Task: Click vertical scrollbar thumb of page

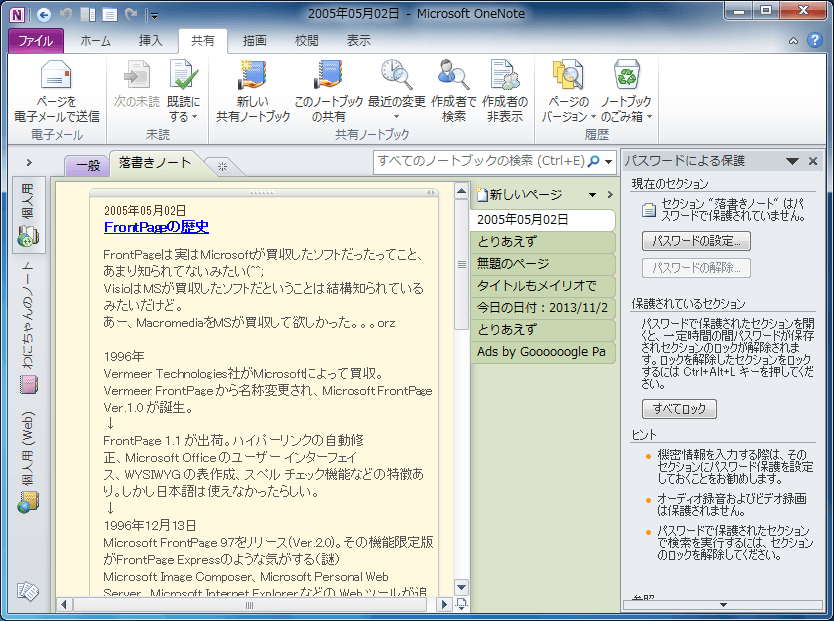Action: 462,264
